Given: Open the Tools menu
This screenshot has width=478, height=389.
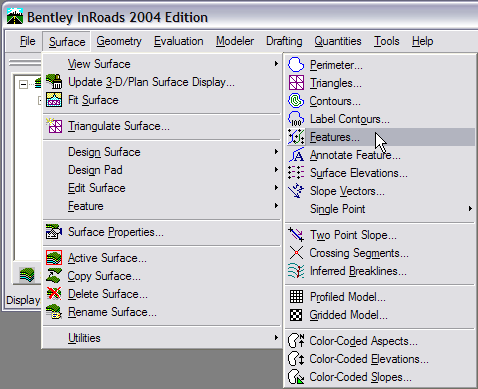Looking at the screenshot, I should point(387,41).
